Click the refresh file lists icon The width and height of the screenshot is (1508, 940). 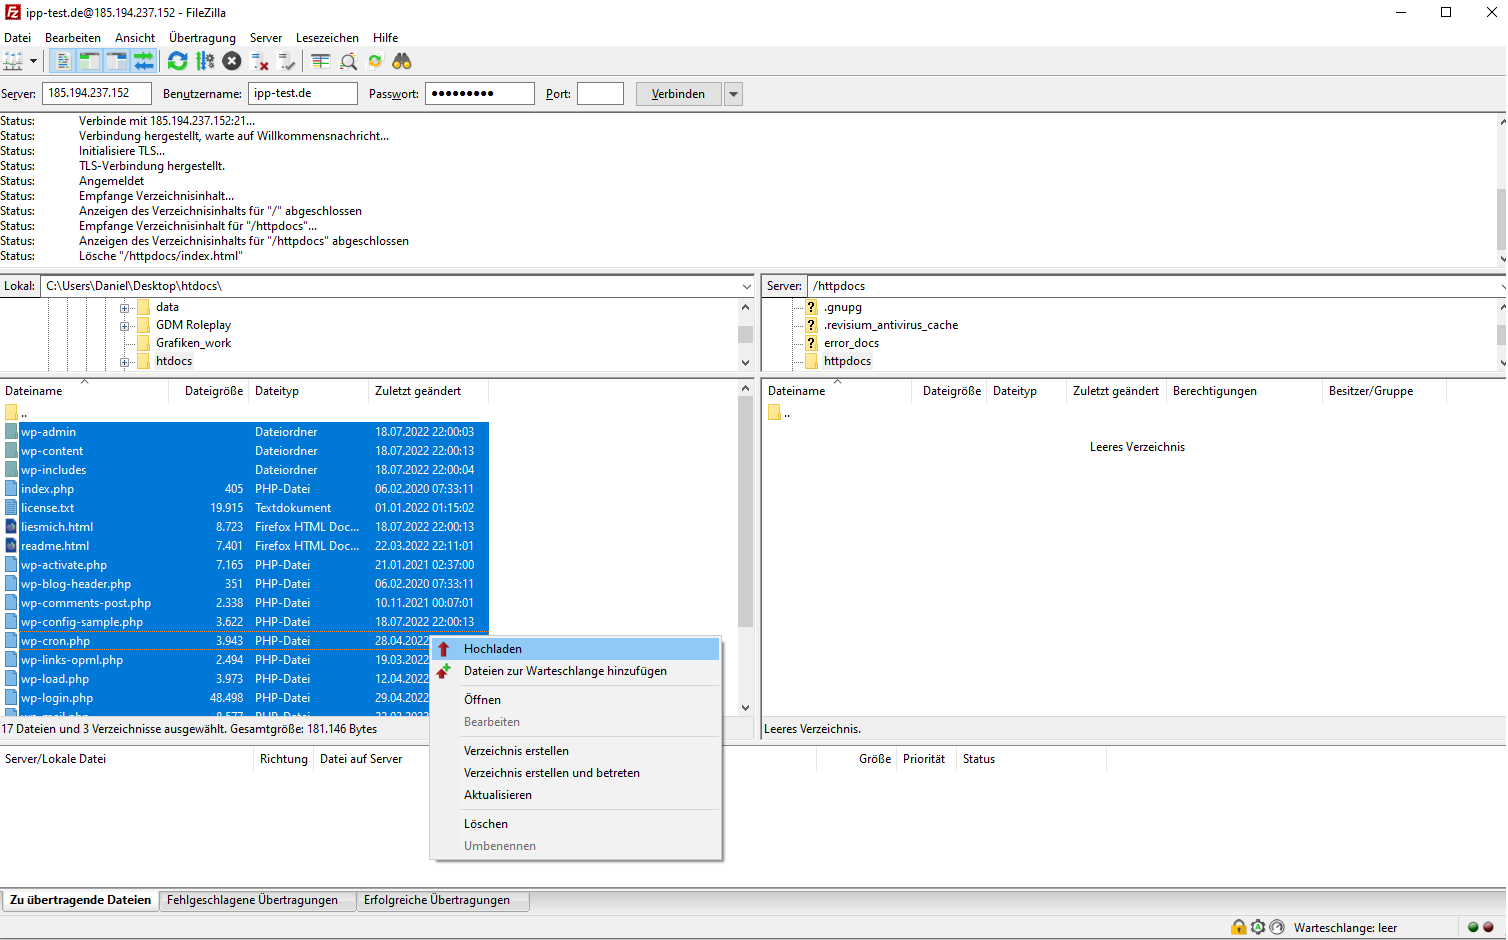(x=178, y=61)
